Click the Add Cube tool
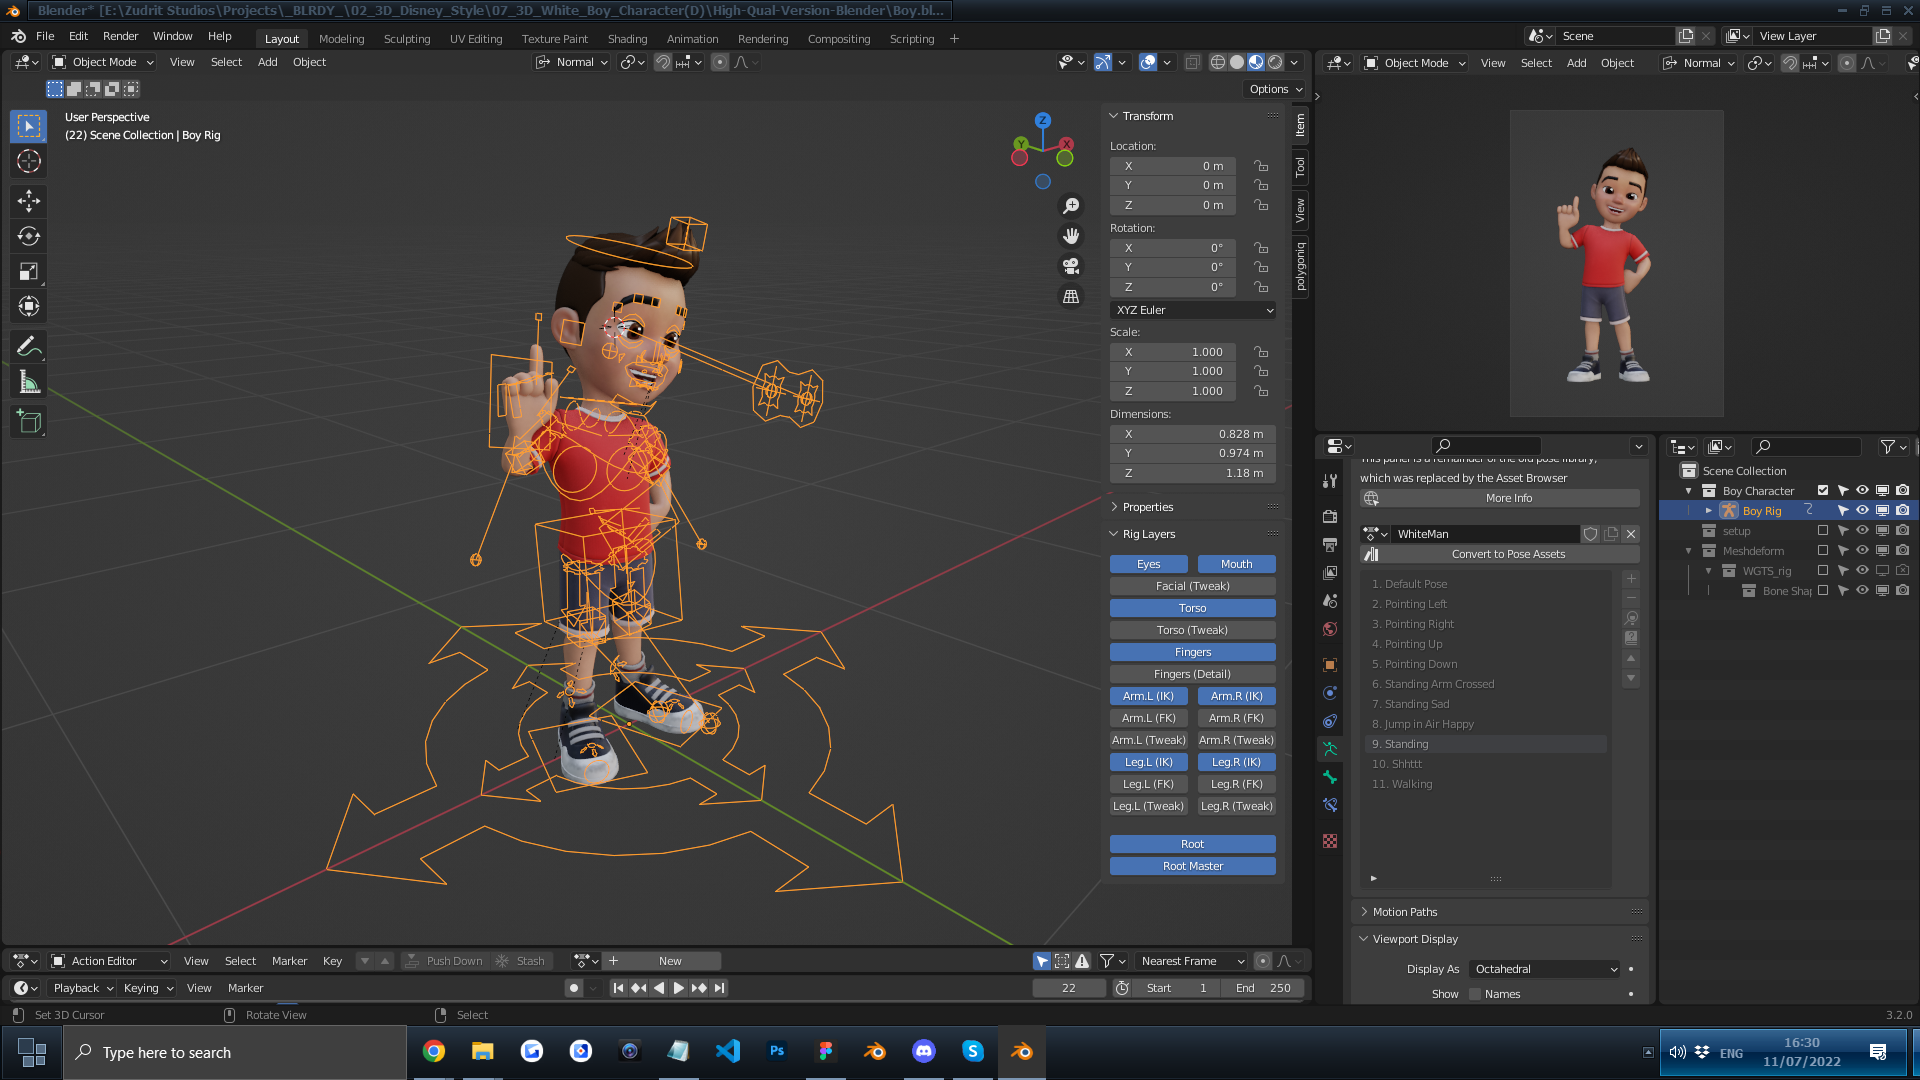 [28, 422]
